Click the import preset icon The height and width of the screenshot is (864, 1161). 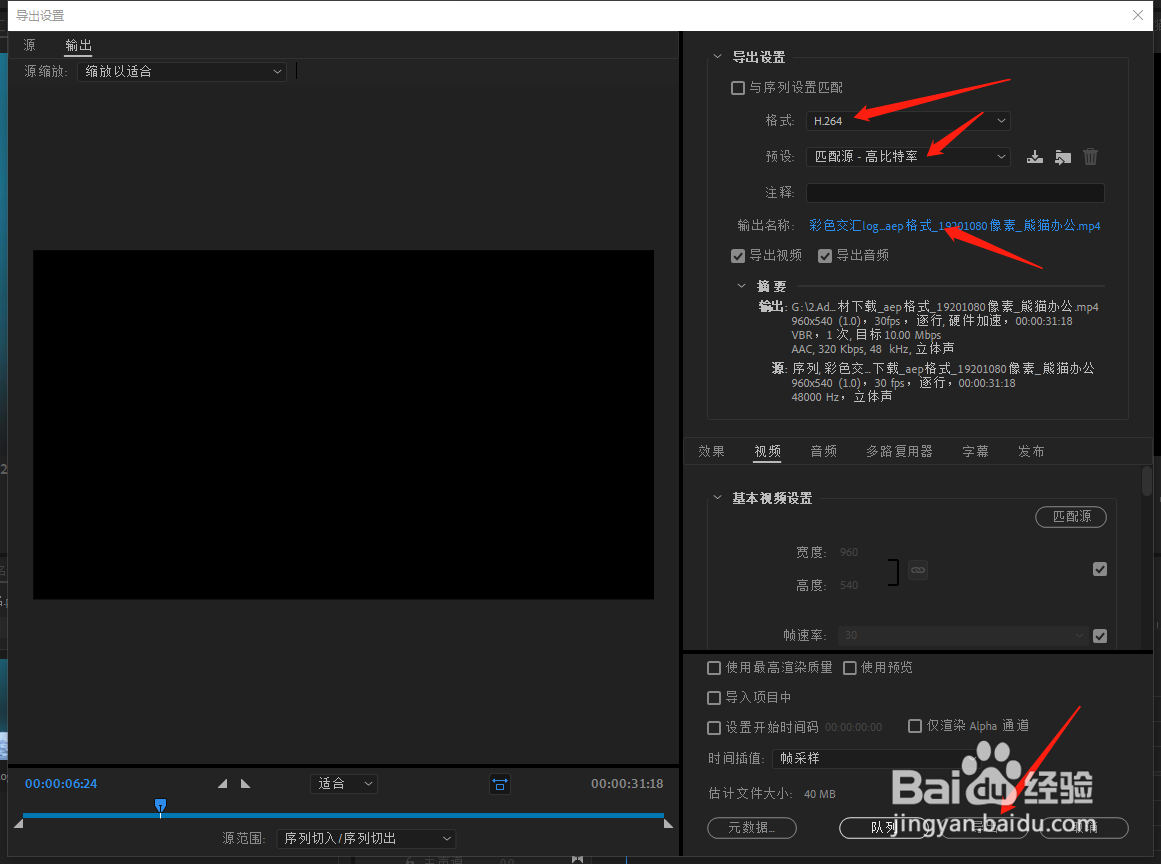point(1063,157)
